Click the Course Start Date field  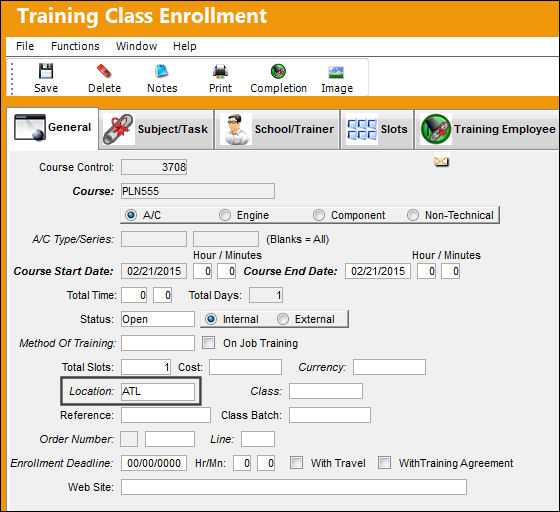point(154,271)
